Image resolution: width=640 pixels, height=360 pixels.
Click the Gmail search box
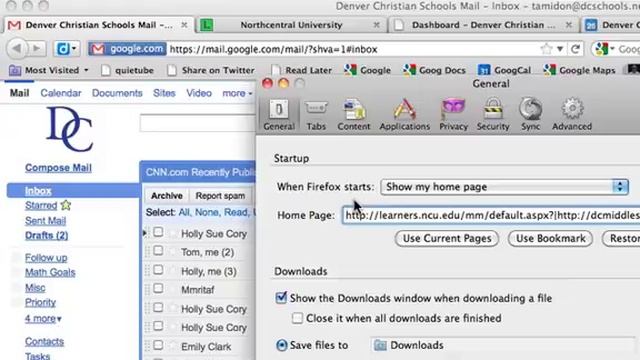(198, 123)
